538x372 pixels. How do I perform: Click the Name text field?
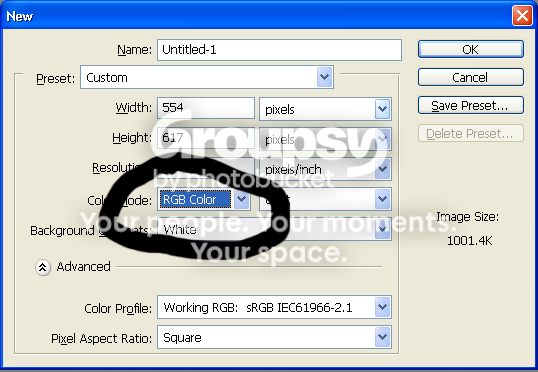point(279,50)
